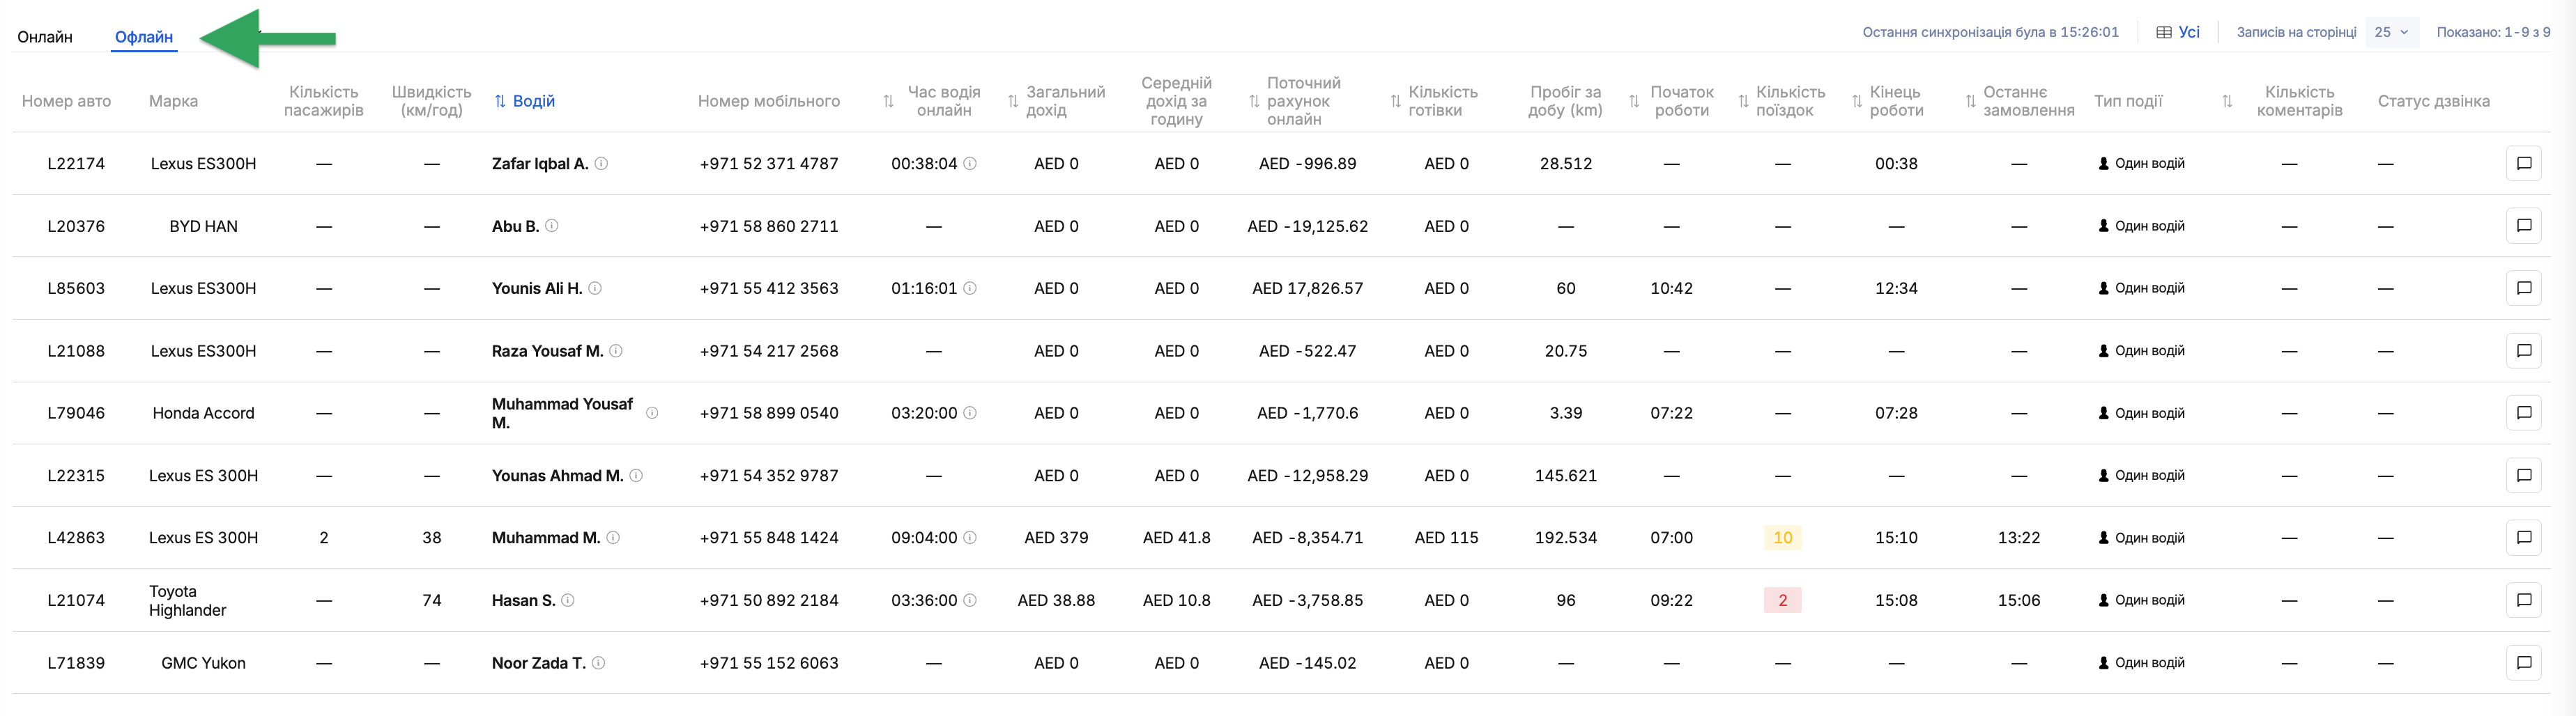The width and height of the screenshot is (2576, 716).
Task: Sort by Початок роботи column
Action: pos(1634,101)
